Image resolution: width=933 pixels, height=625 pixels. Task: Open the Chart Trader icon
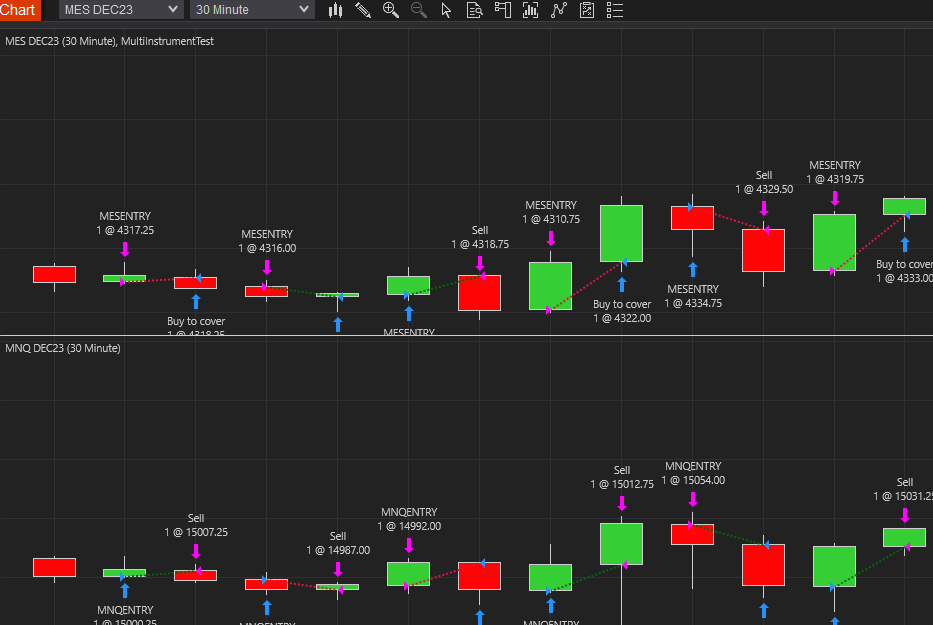503,10
